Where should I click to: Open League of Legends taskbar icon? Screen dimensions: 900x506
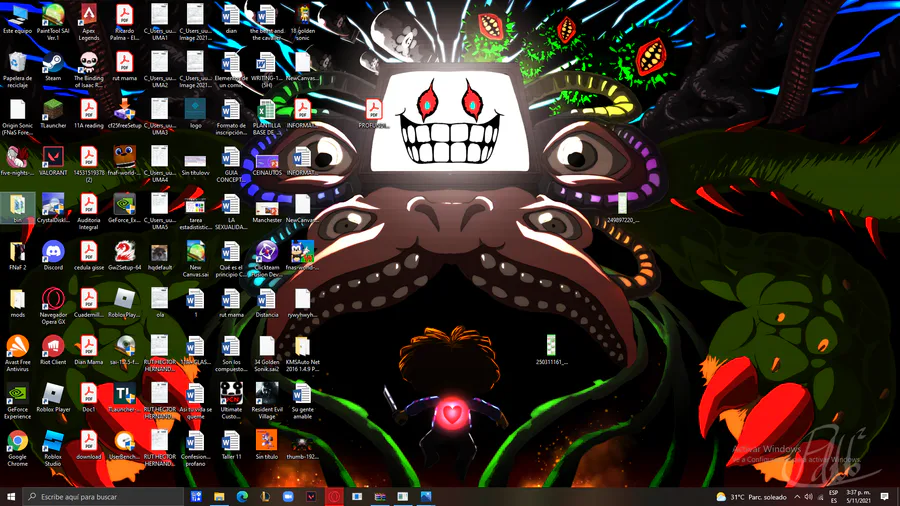[x=265, y=496]
